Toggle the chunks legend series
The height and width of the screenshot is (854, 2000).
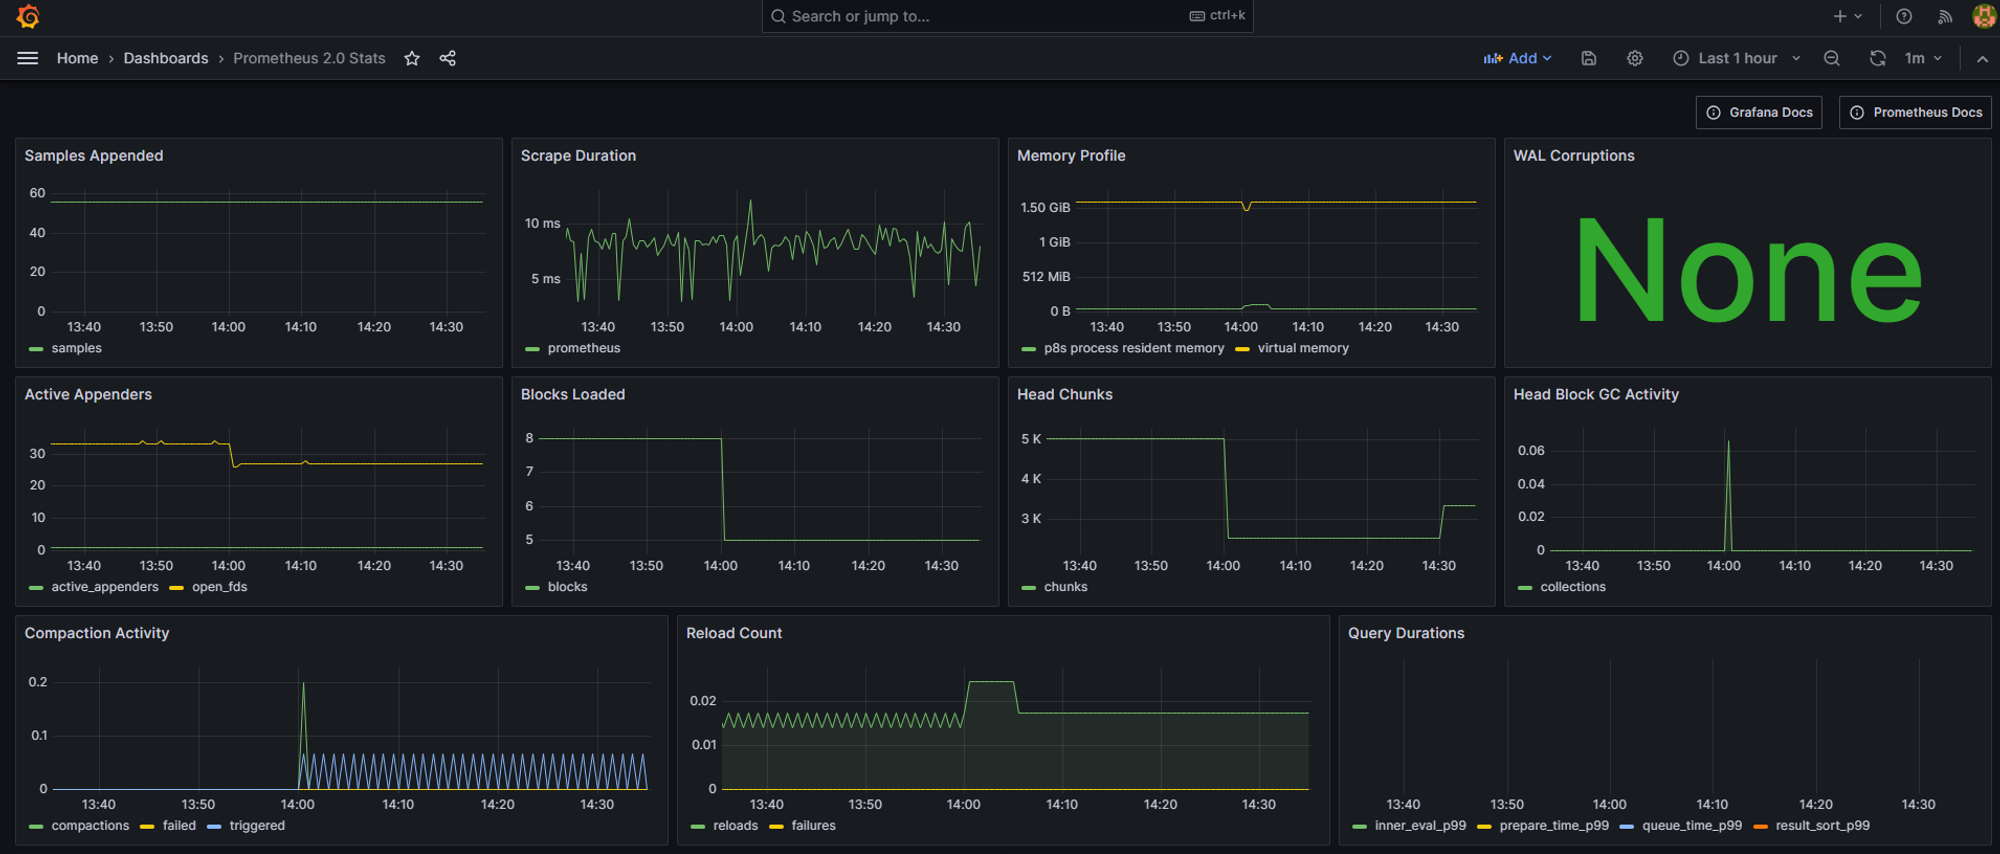coord(1065,587)
